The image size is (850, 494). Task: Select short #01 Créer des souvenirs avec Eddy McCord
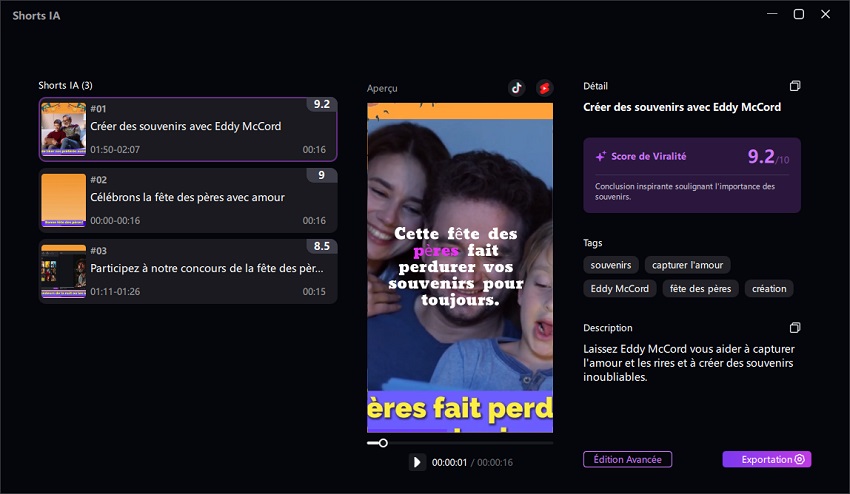point(188,129)
